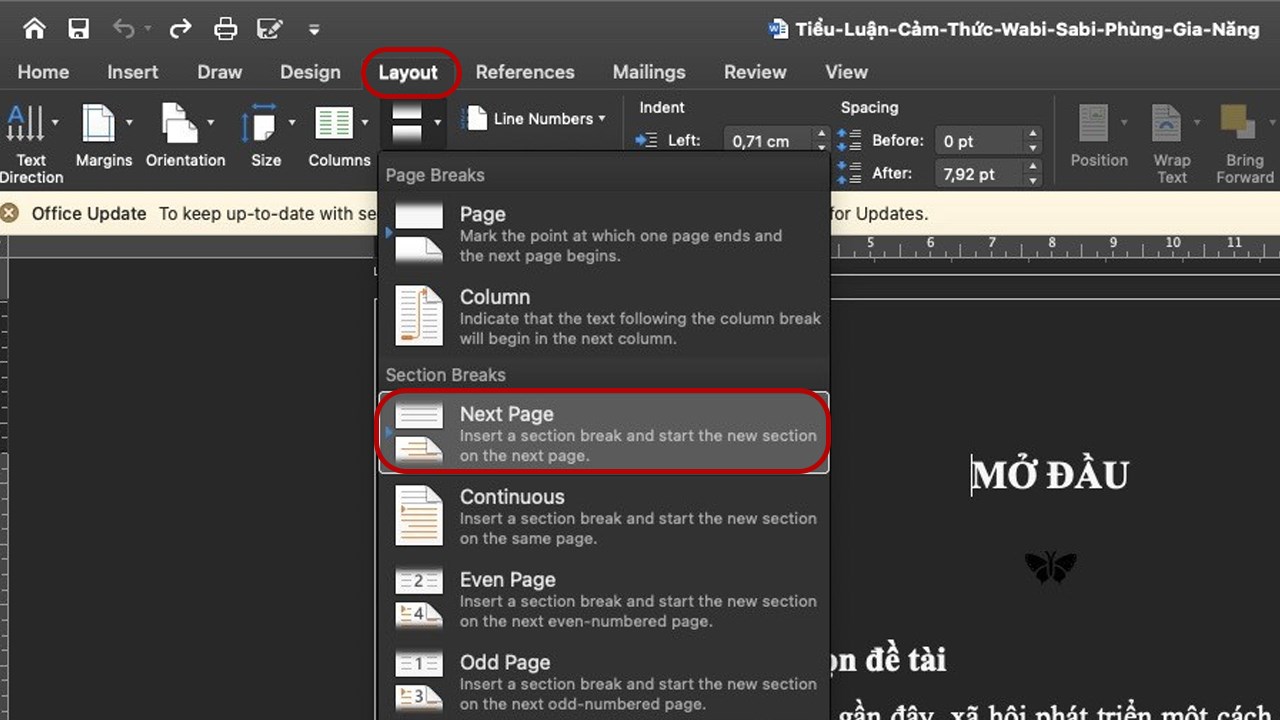Click the Left indent value field
Screen dimensions: 1280x720
[768, 141]
